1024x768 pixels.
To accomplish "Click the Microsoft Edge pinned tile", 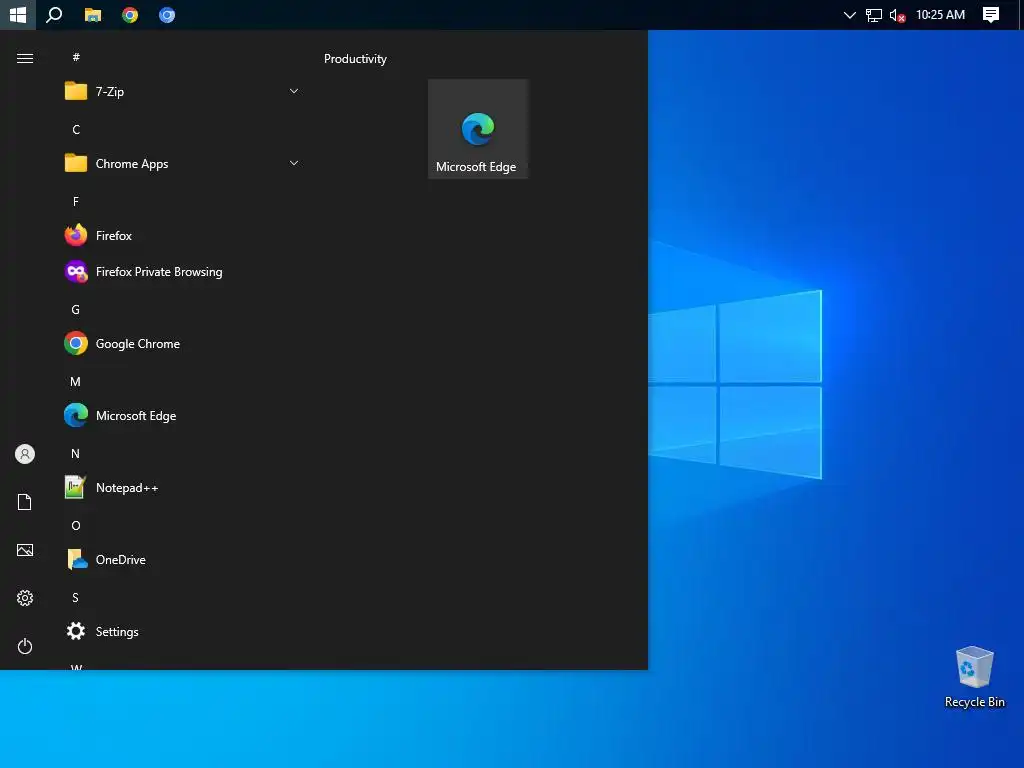I will 478,129.
